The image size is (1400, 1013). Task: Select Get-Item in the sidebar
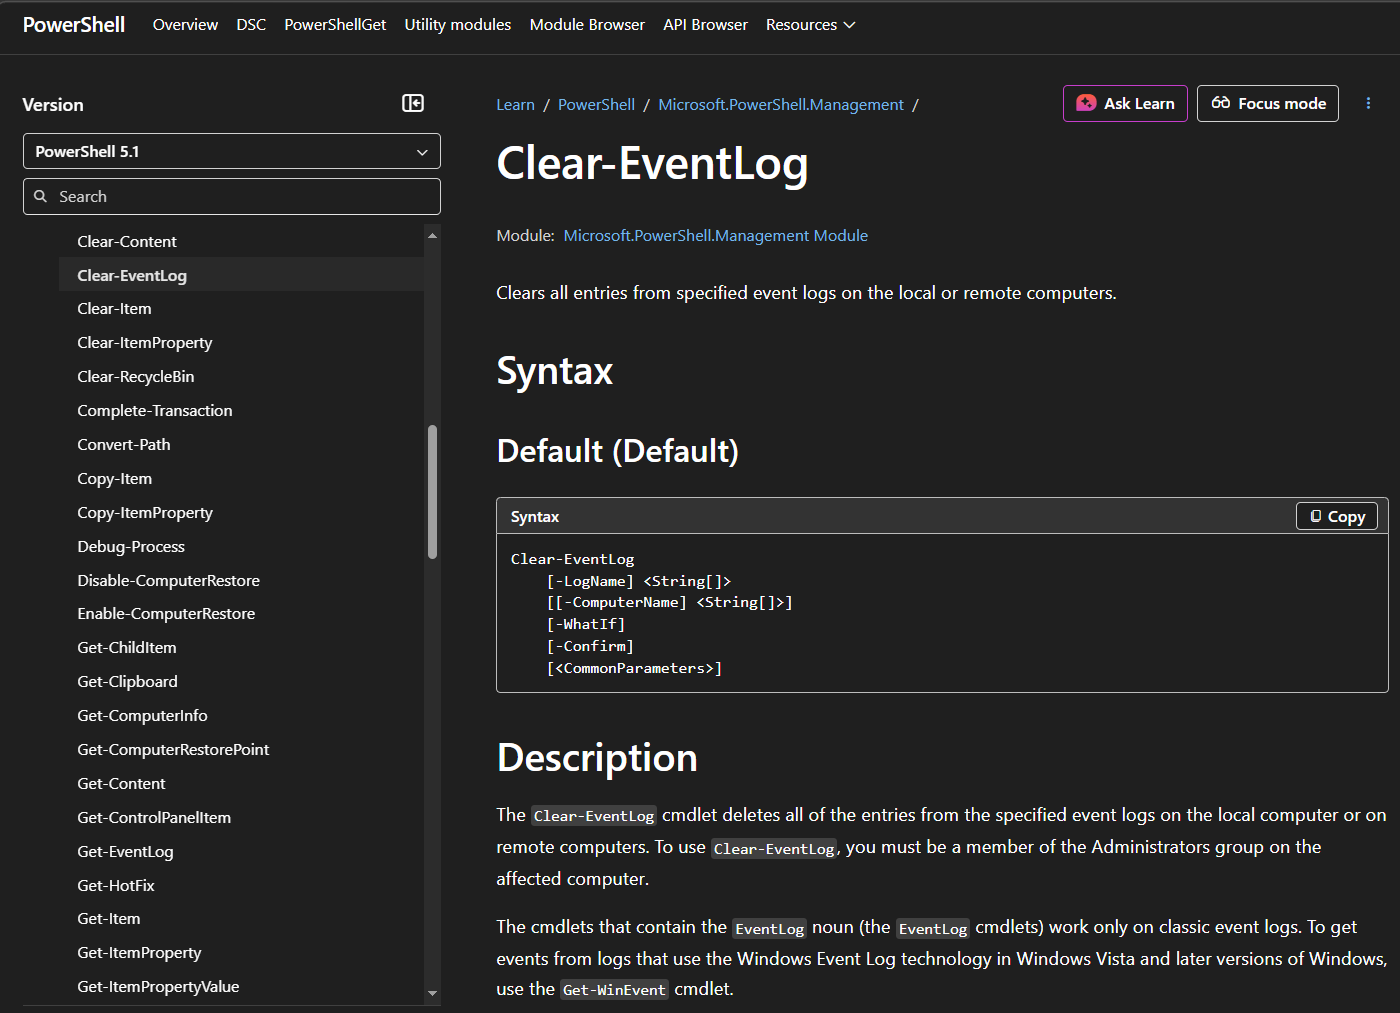(109, 919)
